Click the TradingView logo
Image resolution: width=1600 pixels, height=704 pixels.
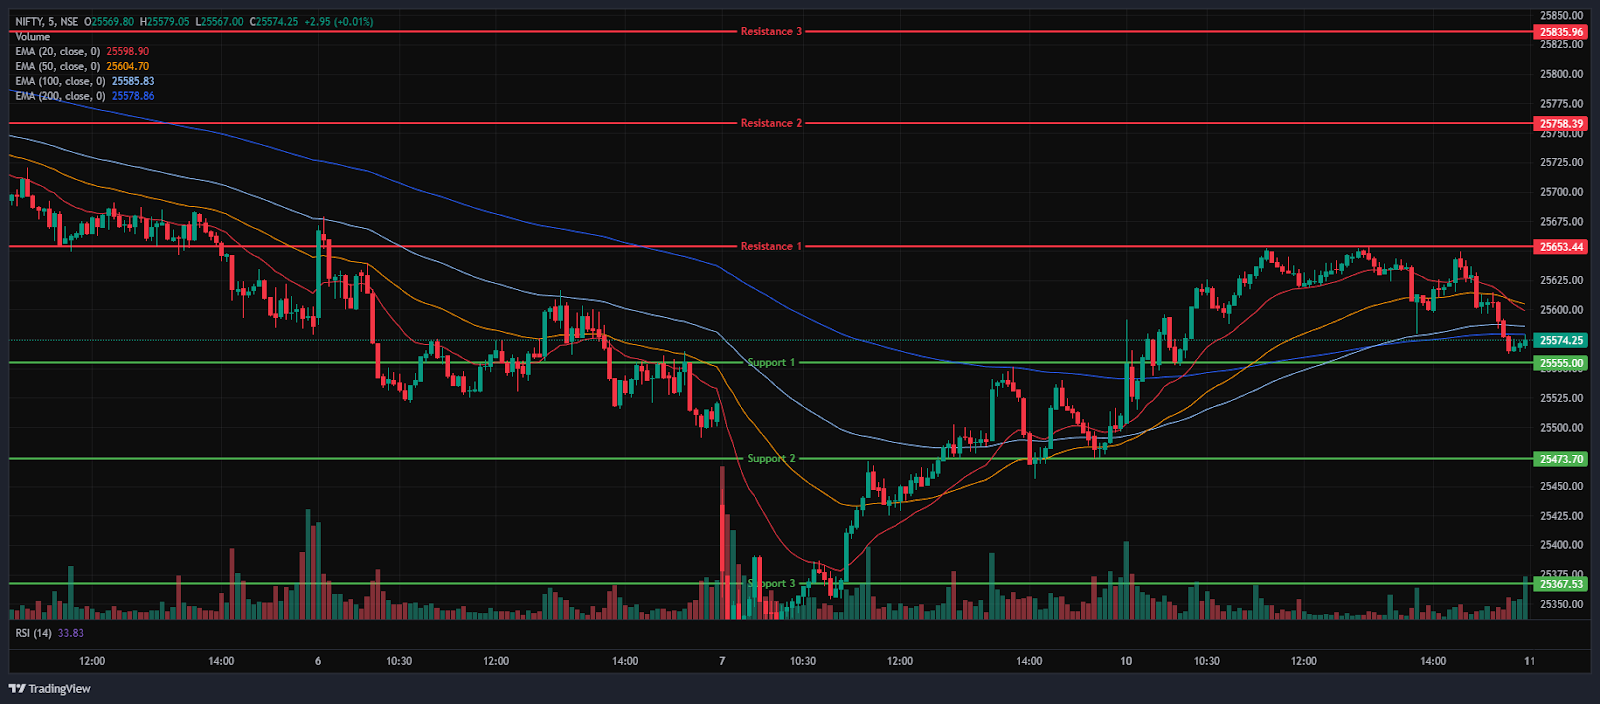coord(50,688)
